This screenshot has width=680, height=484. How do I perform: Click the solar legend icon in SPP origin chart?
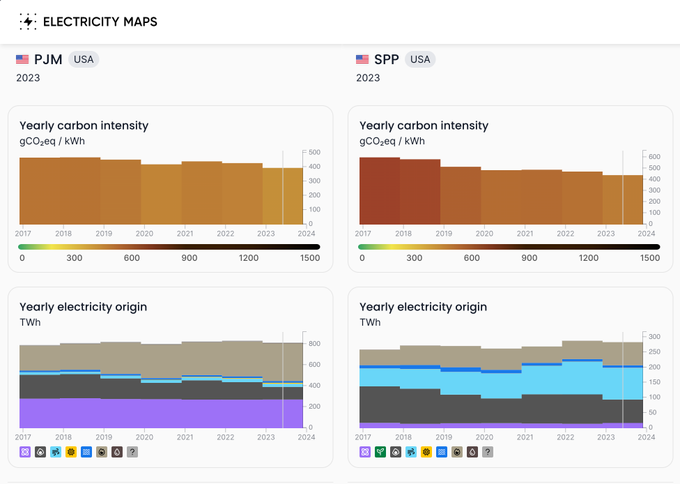pyautogui.click(x=426, y=452)
